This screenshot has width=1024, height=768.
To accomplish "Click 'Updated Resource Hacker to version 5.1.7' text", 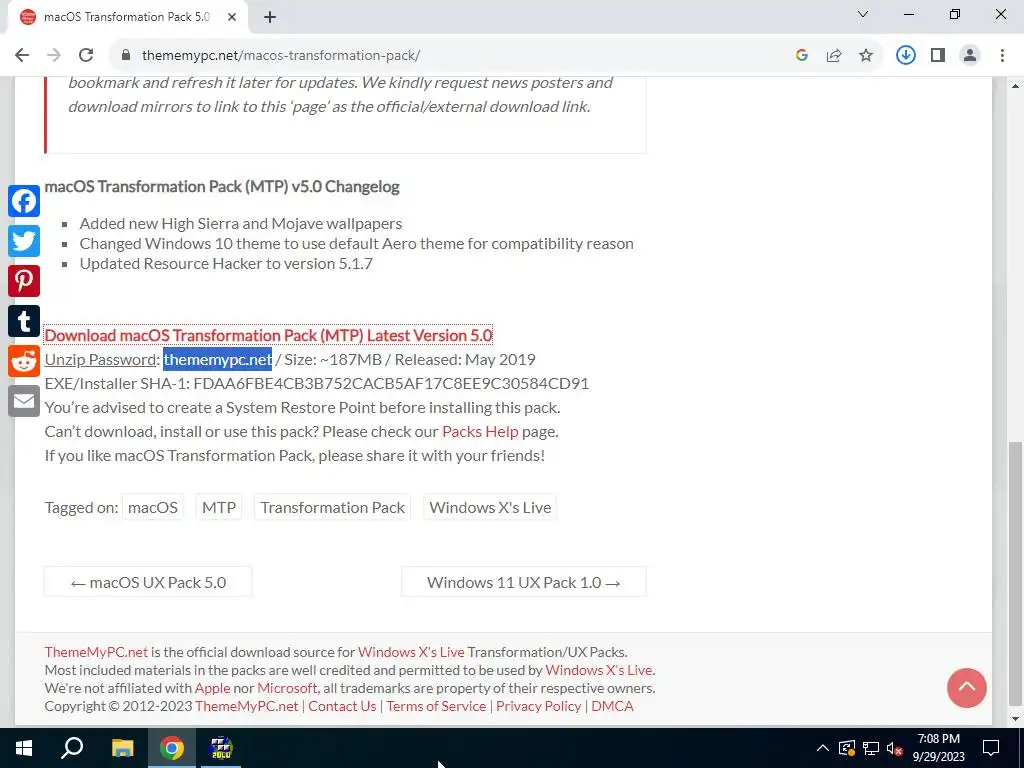I will click(226, 263).
